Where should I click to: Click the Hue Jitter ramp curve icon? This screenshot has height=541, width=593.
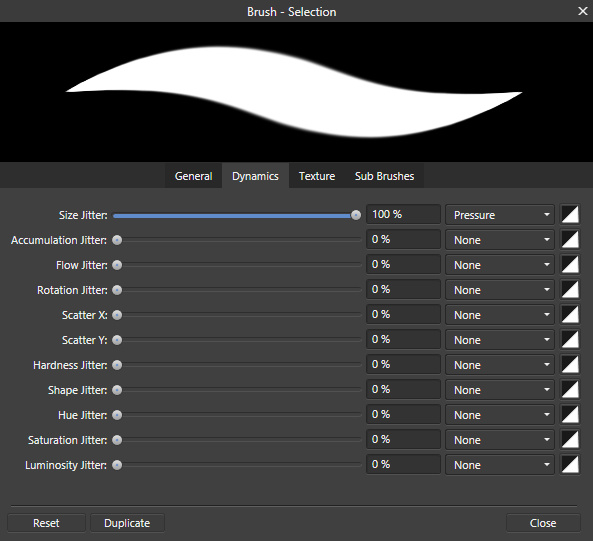pyautogui.click(x=570, y=414)
